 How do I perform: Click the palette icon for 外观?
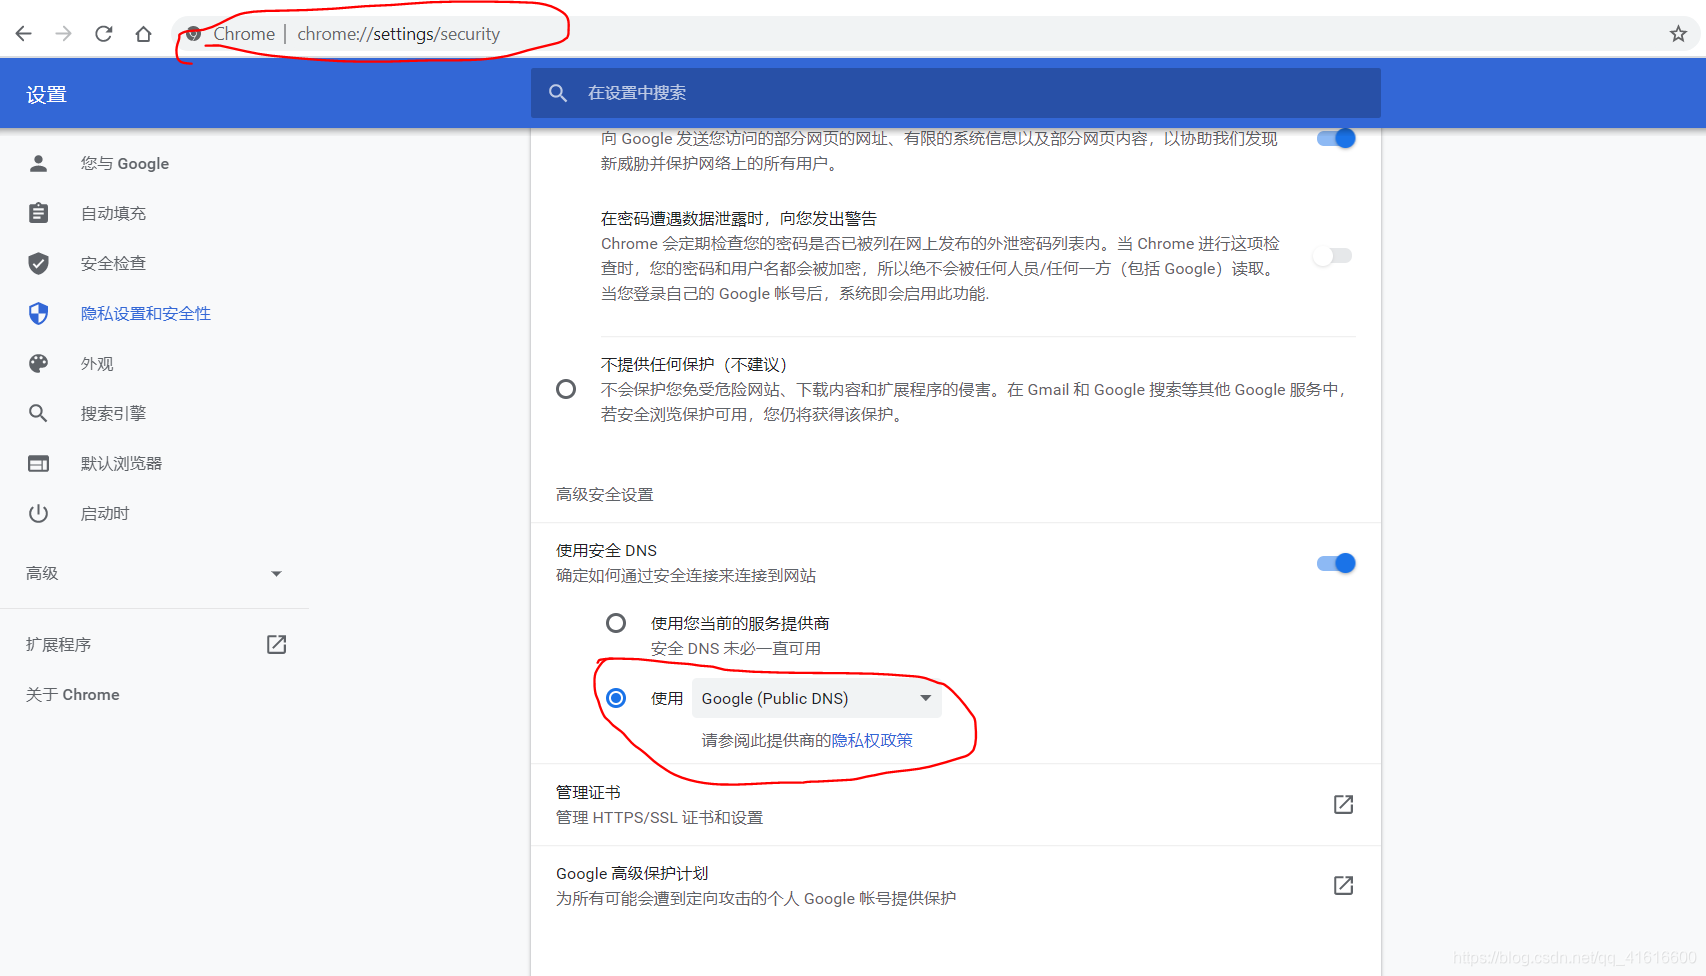[38, 363]
